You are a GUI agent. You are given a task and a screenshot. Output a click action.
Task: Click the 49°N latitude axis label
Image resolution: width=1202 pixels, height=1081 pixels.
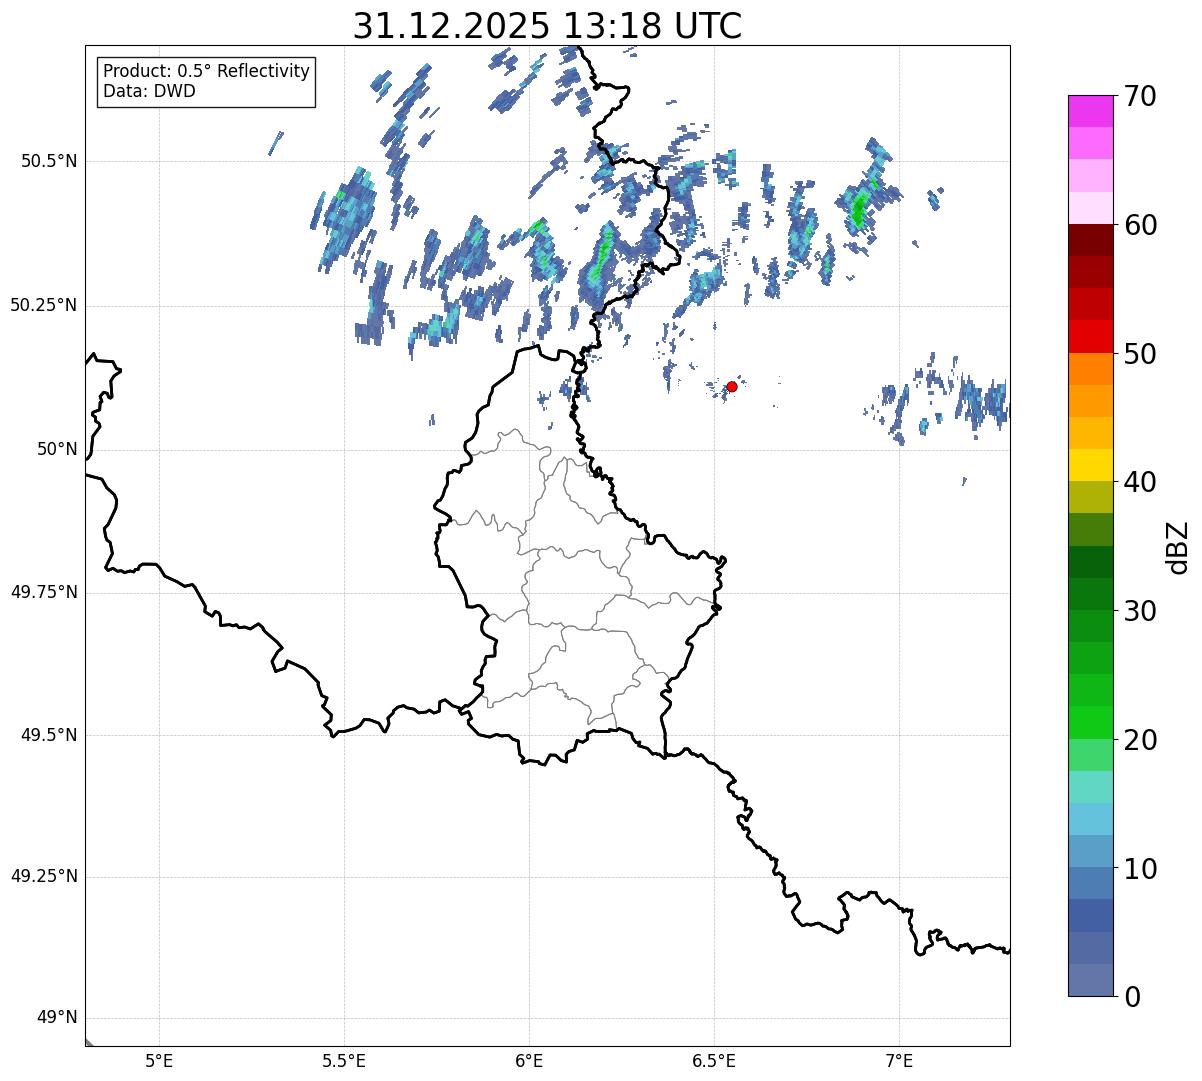[x=56, y=1018]
